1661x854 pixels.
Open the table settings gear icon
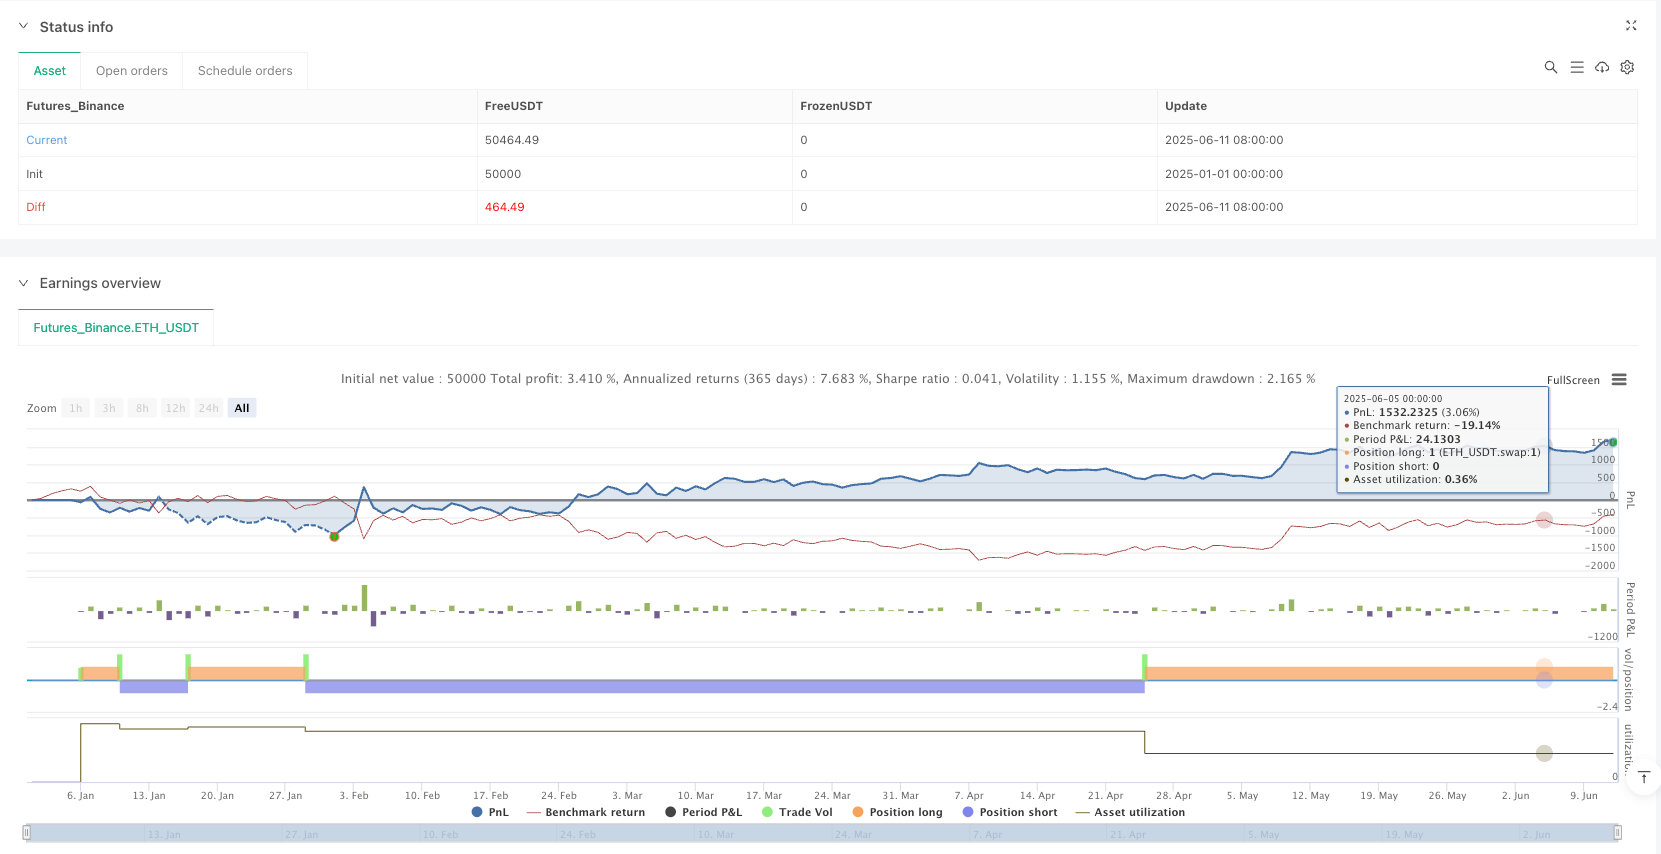(1627, 67)
